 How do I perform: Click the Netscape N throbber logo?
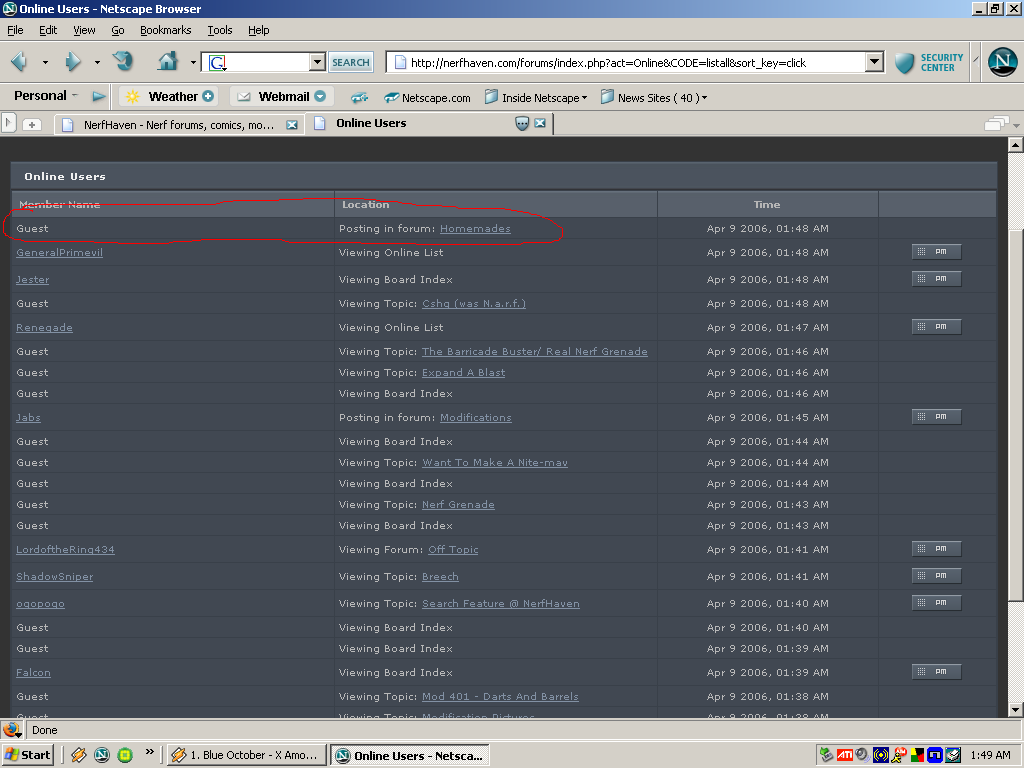(x=1002, y=62)
